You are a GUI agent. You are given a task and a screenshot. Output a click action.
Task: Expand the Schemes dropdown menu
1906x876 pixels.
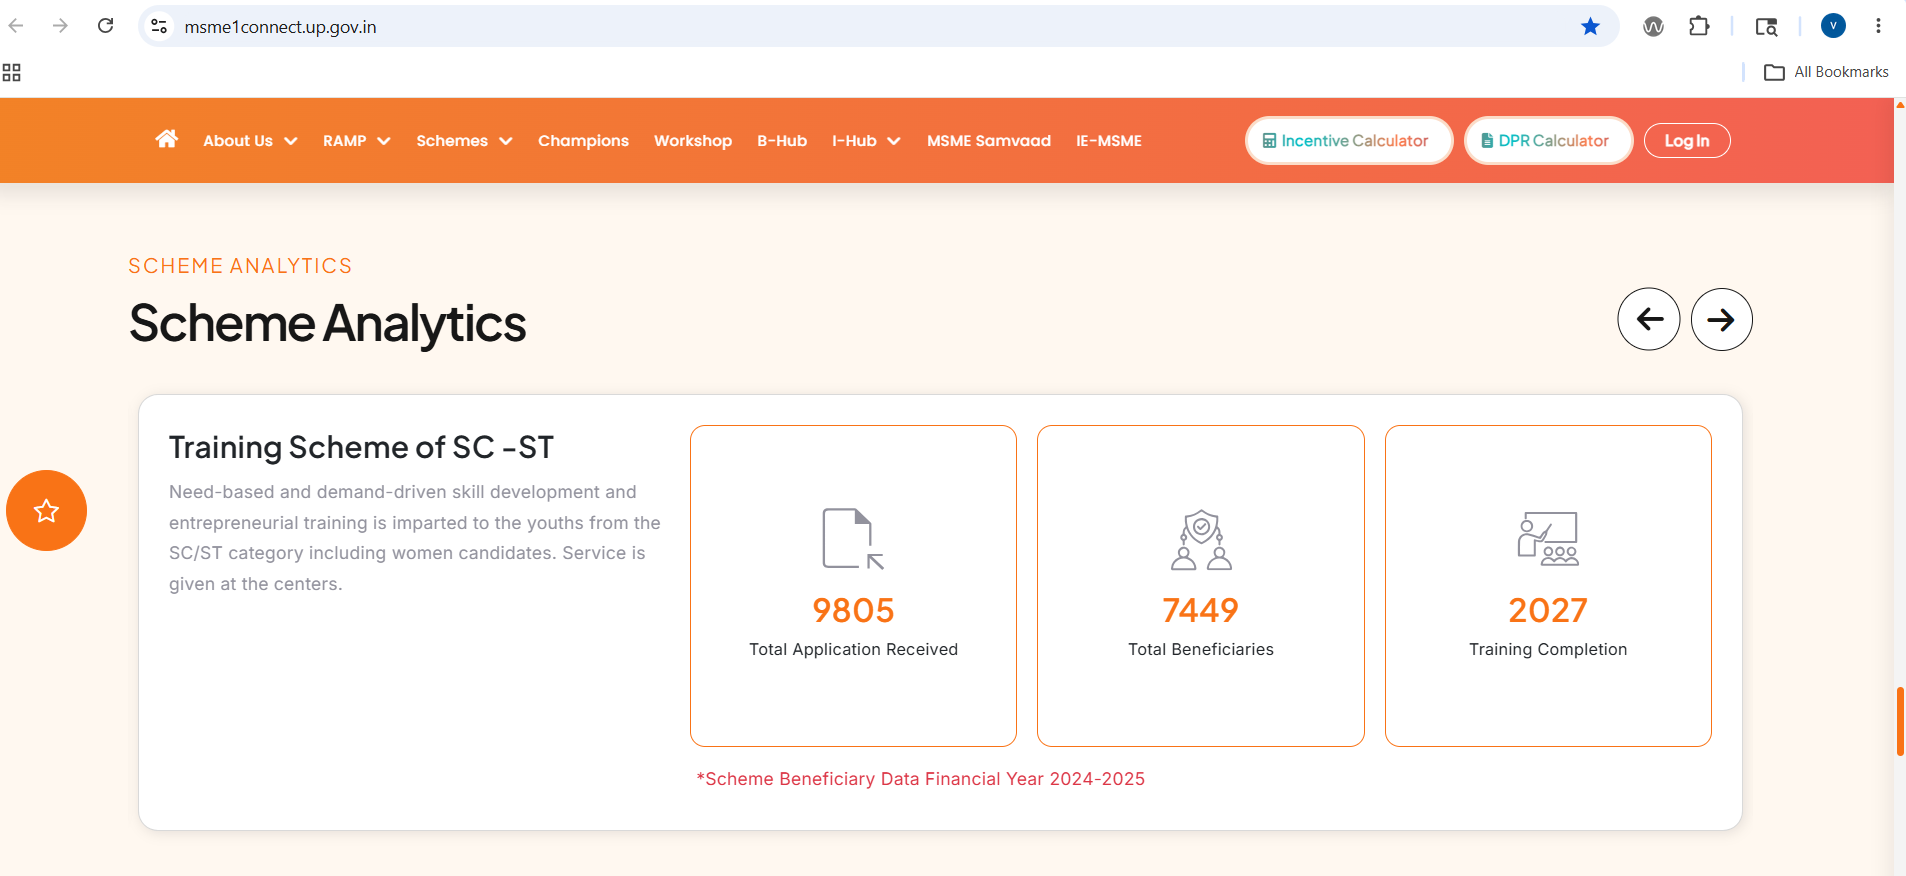464,141
